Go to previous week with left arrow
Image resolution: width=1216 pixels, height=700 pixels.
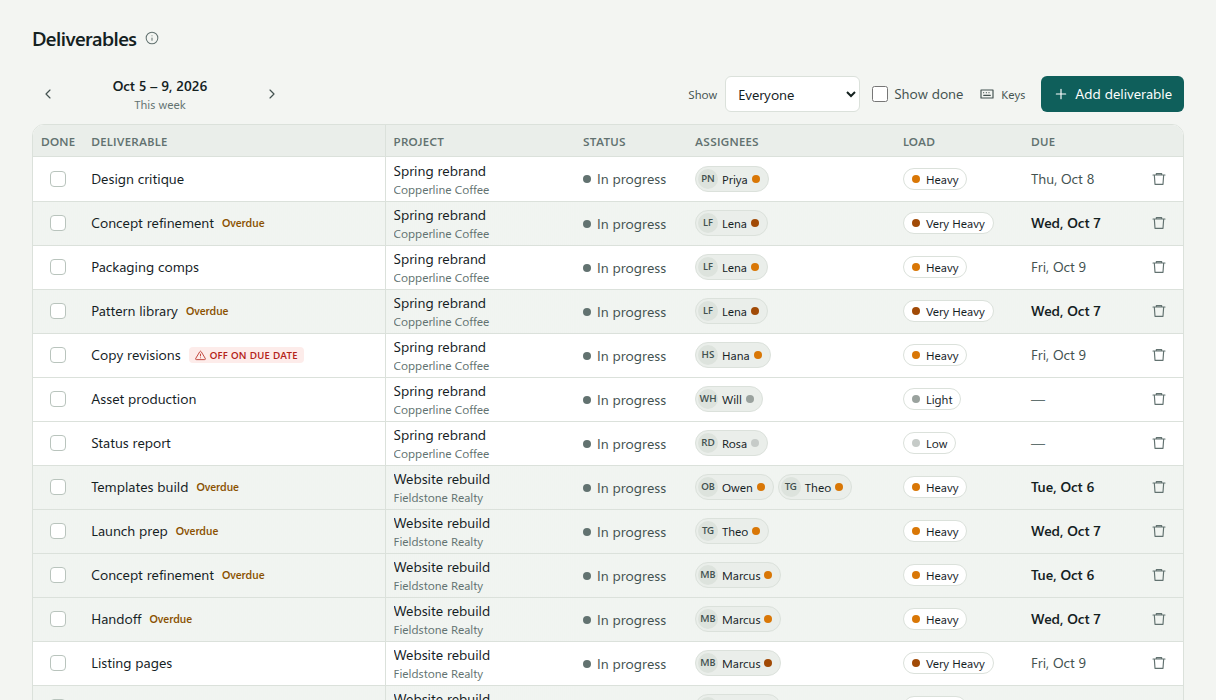click(48, 94)
